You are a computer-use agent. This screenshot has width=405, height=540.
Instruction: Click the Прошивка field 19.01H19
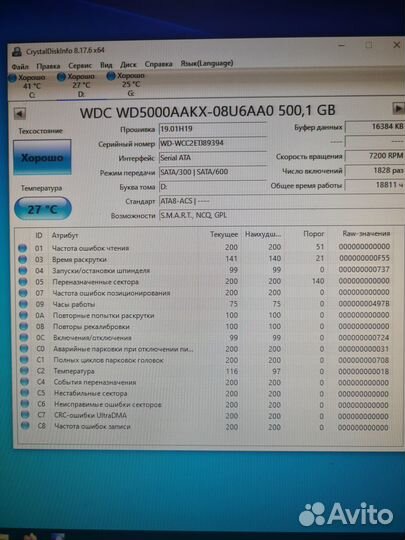(212, 129)
